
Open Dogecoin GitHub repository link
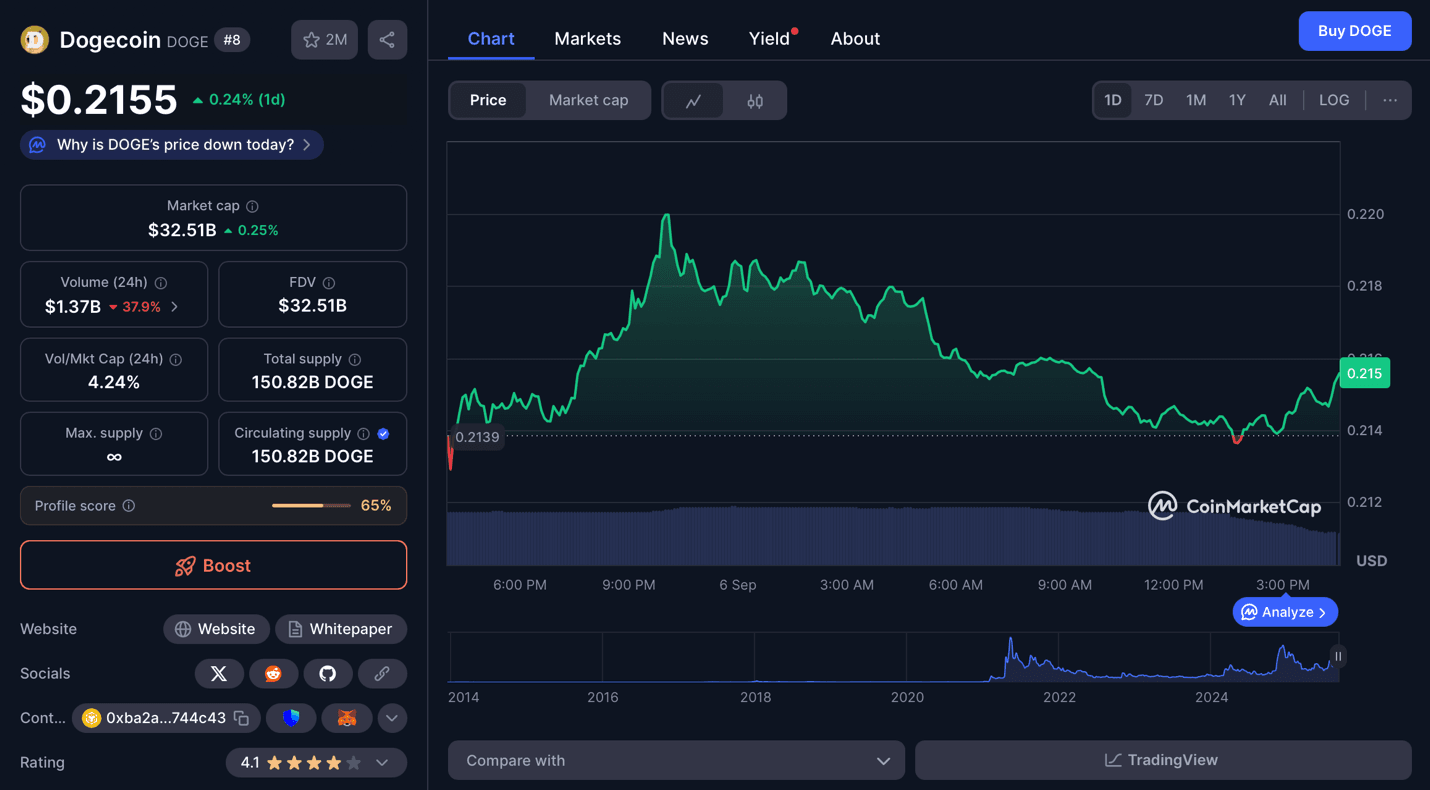tap(327, 674)
